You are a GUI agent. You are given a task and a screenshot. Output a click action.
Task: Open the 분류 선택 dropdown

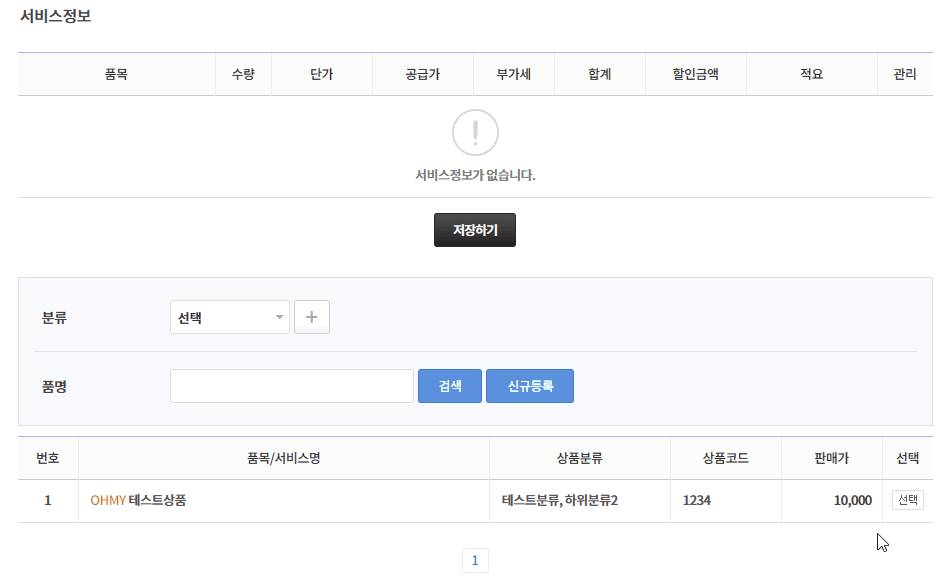click(230, 317)
